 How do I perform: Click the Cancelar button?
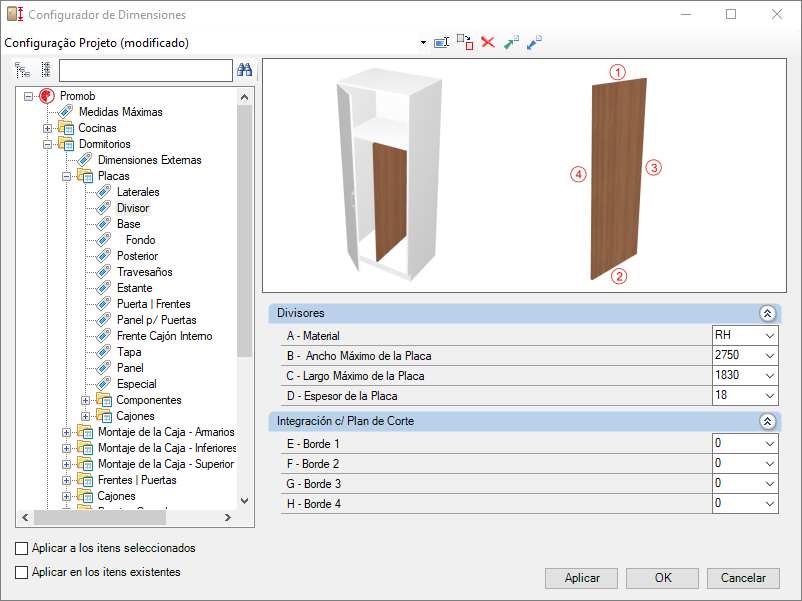click(x=743, y=578)
